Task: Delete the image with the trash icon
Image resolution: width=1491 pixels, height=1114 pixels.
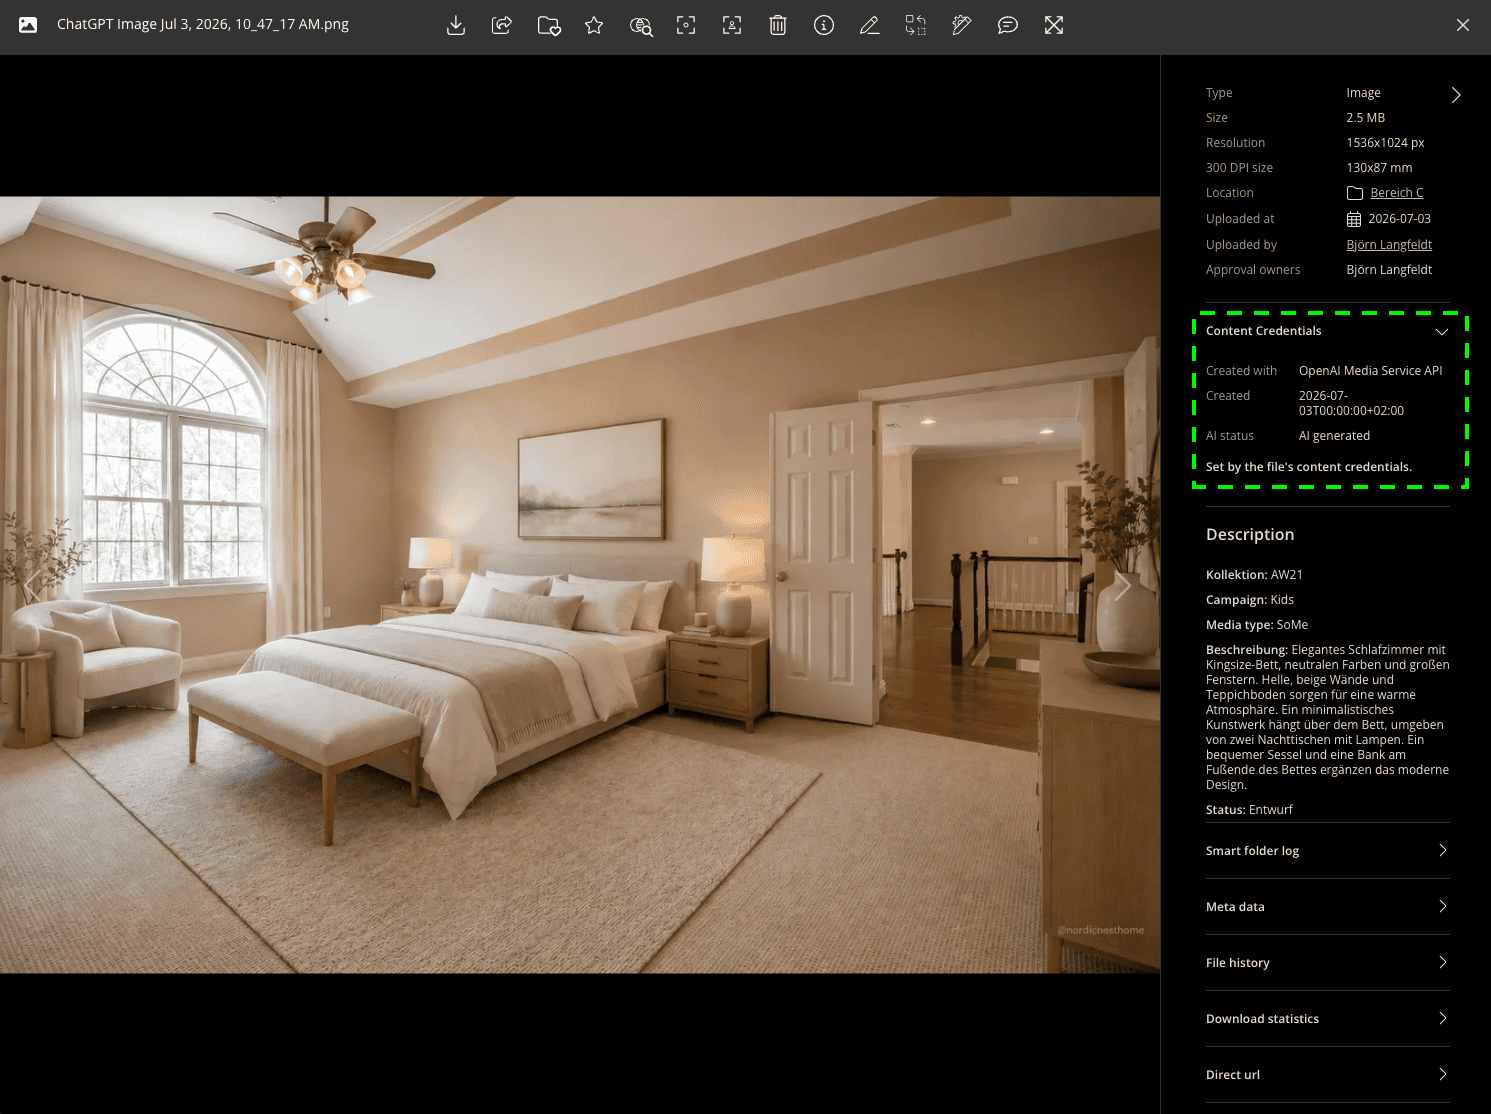Action: click(x=778, y=25)
